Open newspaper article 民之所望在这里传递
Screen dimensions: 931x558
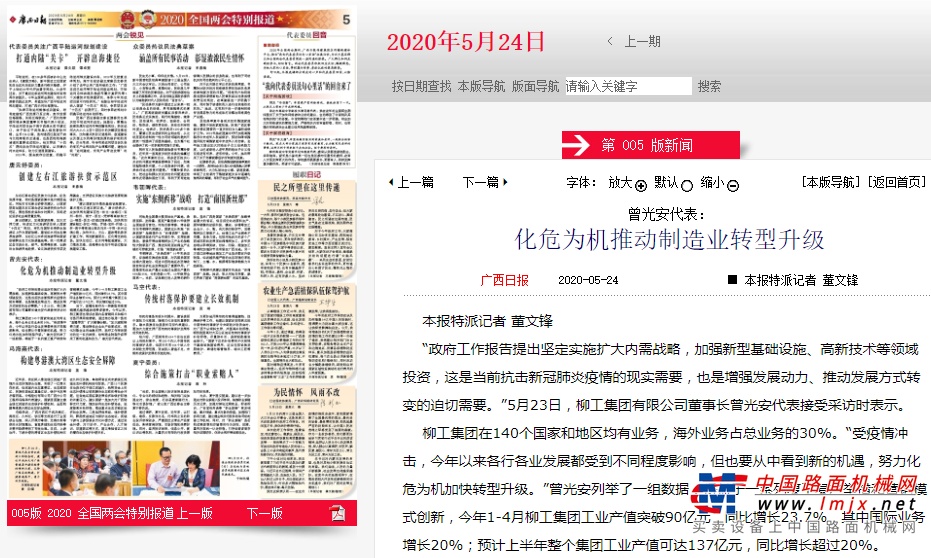[306, 188]
